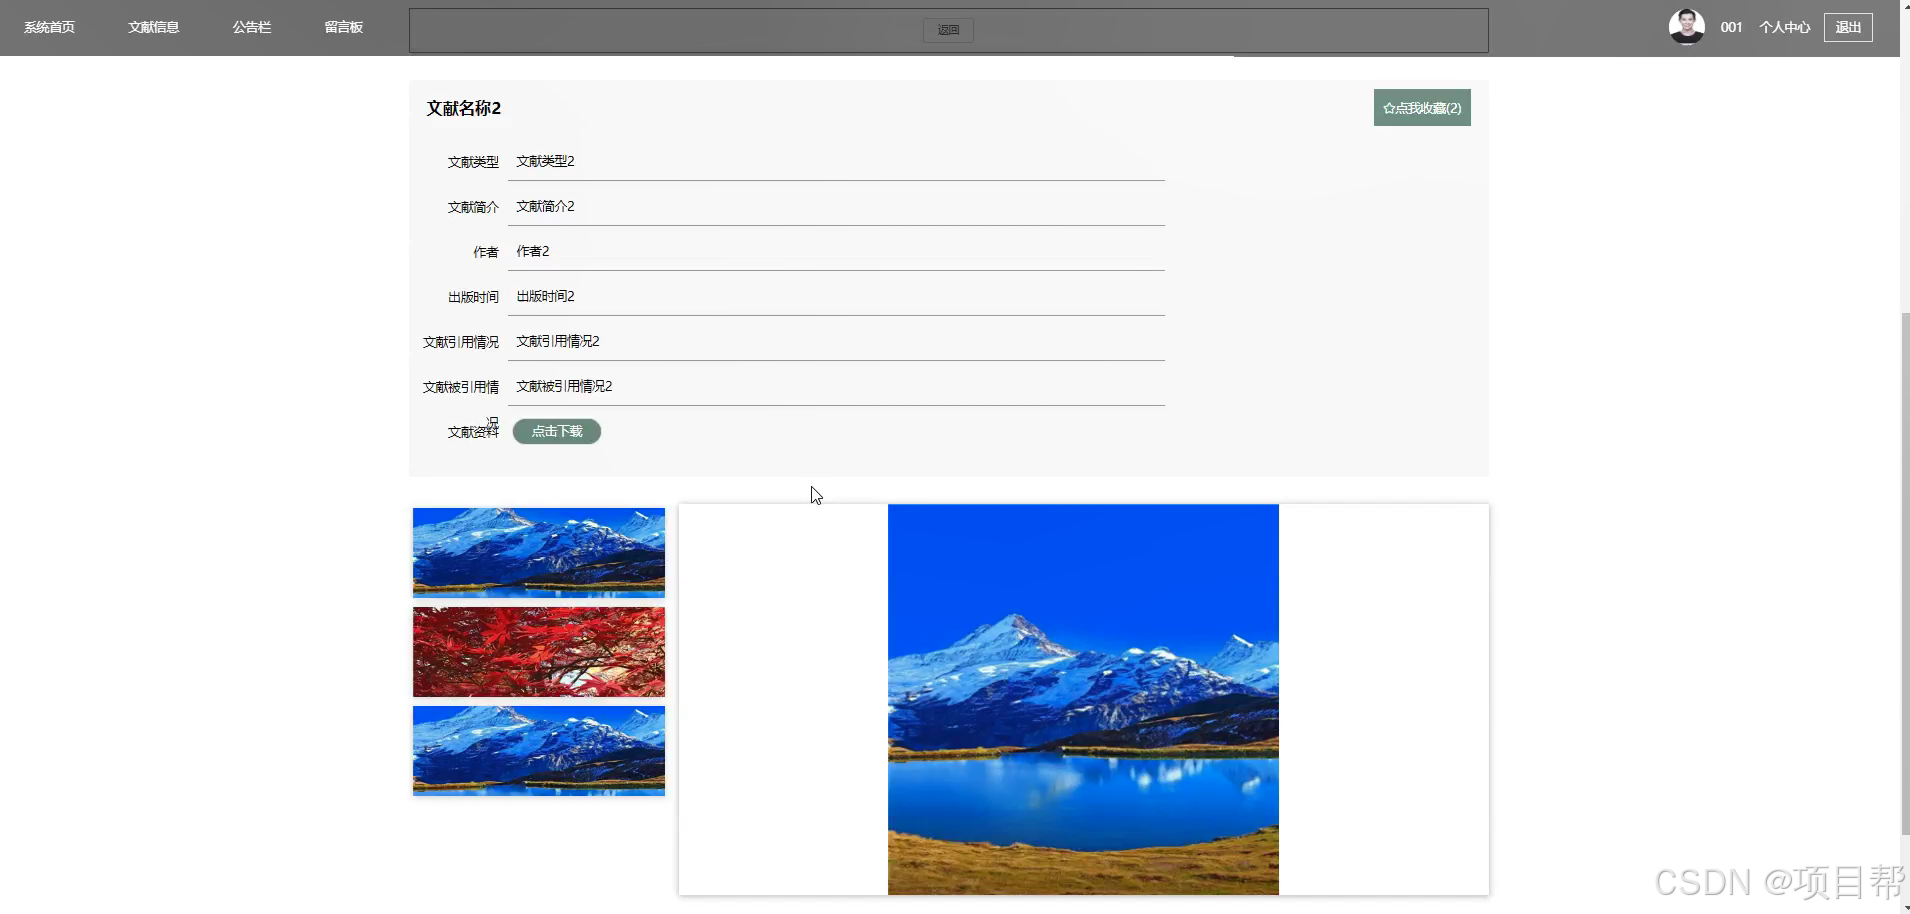Click the large mountain lake preview image

pos(1083,700)
